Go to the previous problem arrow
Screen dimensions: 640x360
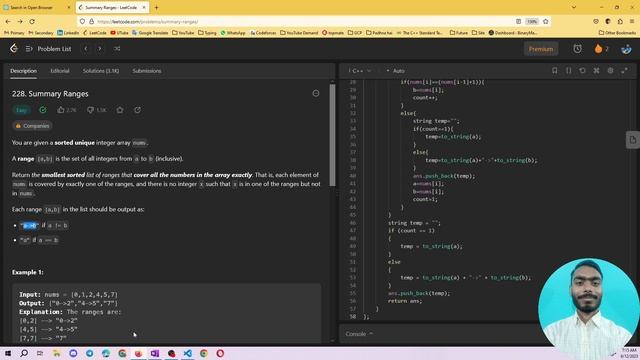click(86, 49)
